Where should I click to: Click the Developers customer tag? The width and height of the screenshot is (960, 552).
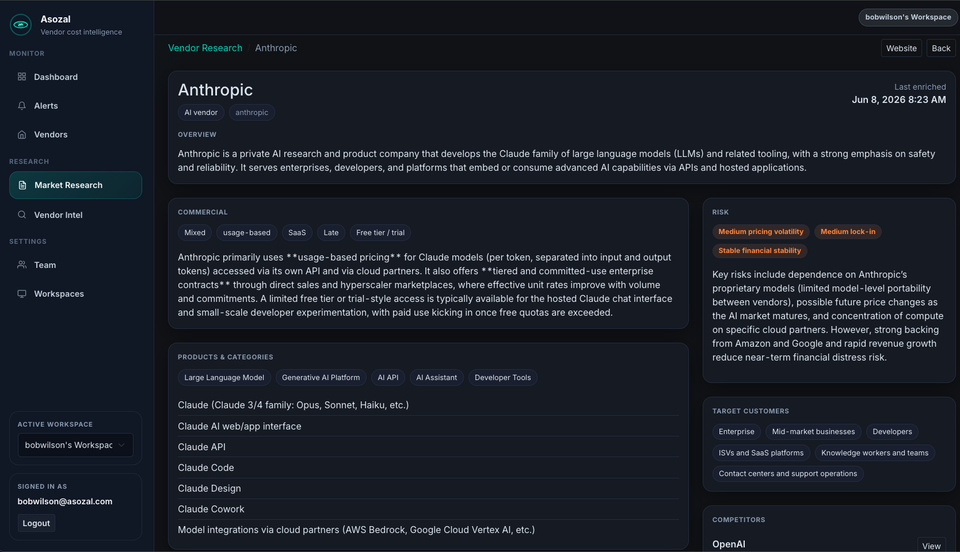point(892,431)
